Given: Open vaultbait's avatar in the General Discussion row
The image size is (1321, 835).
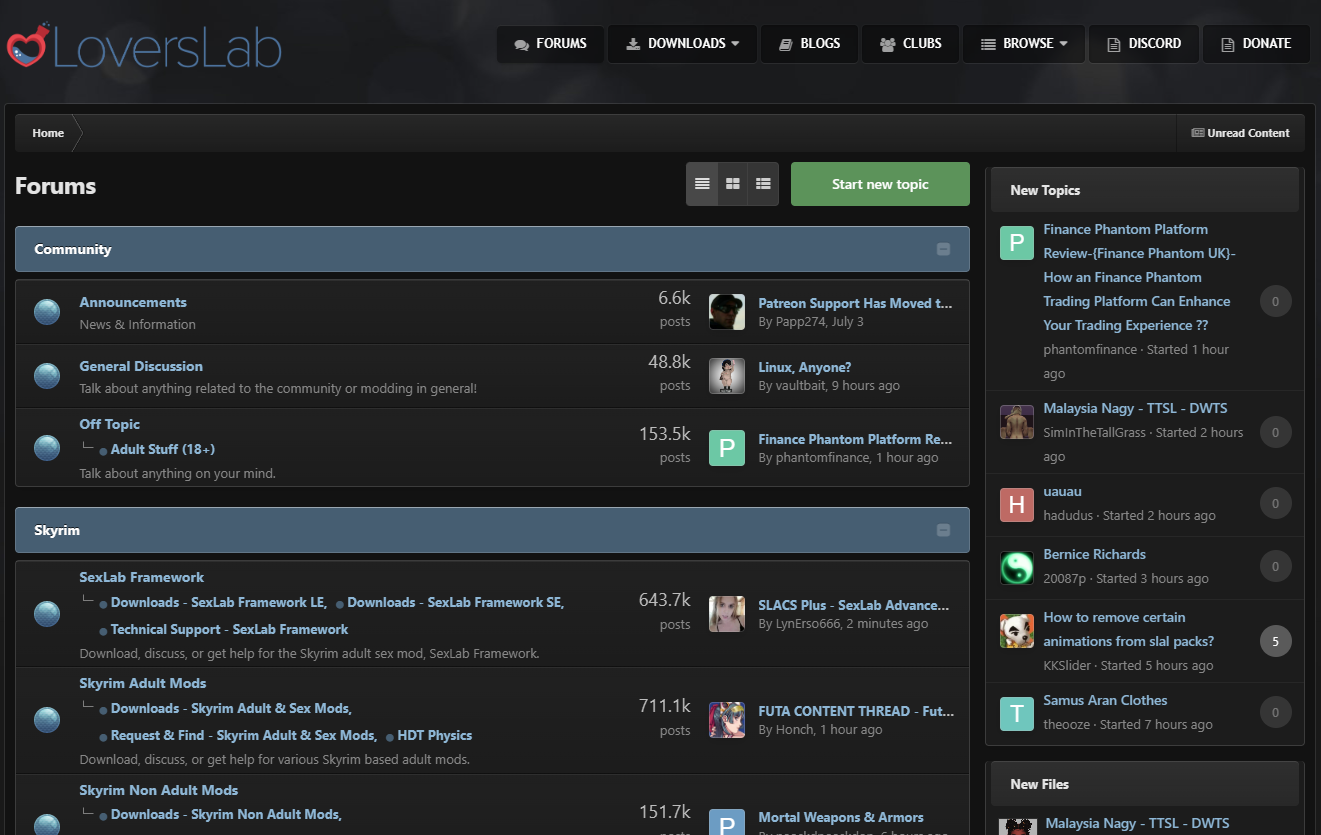Looking at the screenshot, I should 727,376.
